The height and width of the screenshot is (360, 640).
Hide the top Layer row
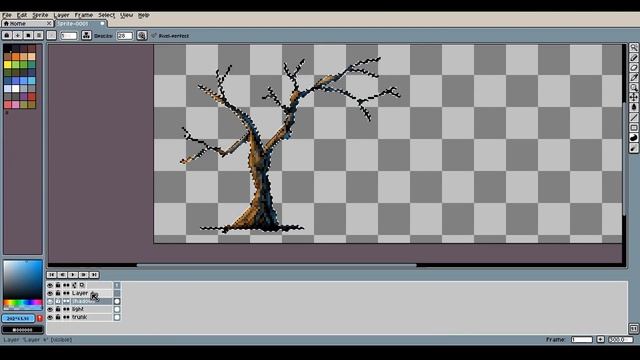(50, 293)
